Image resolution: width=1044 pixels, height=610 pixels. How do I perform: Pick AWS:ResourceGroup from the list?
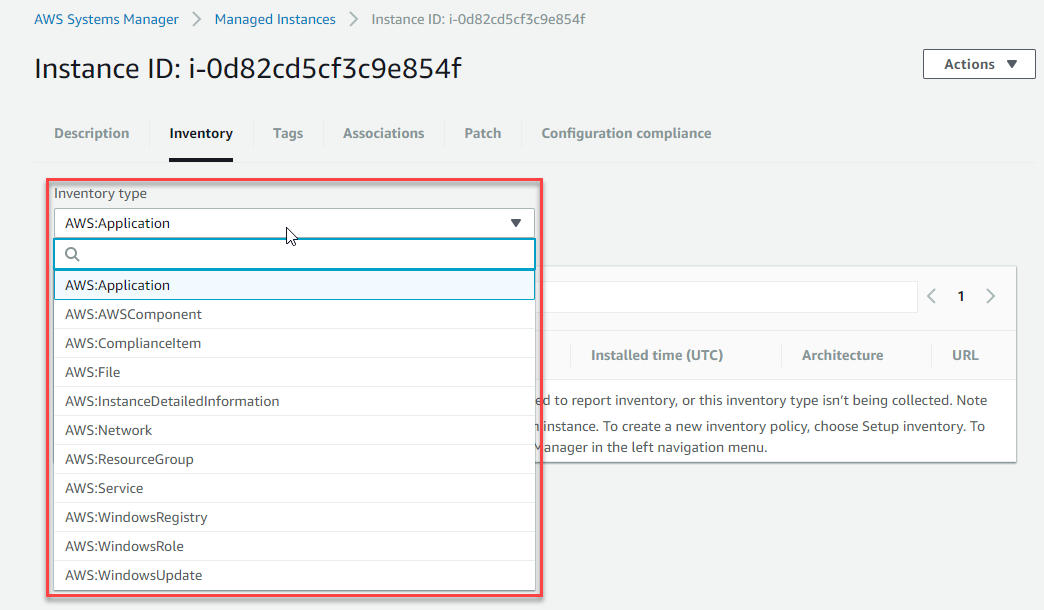click(x=294, y=459)
